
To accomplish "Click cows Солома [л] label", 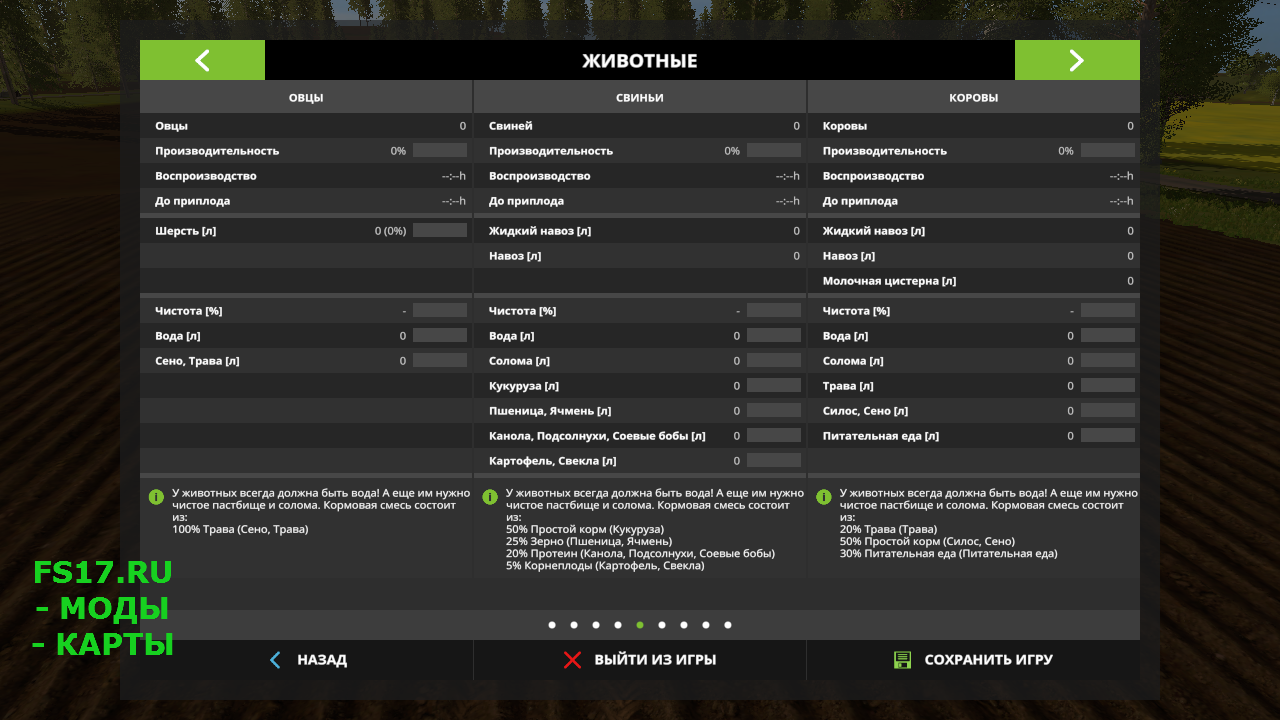I will 855,361.
